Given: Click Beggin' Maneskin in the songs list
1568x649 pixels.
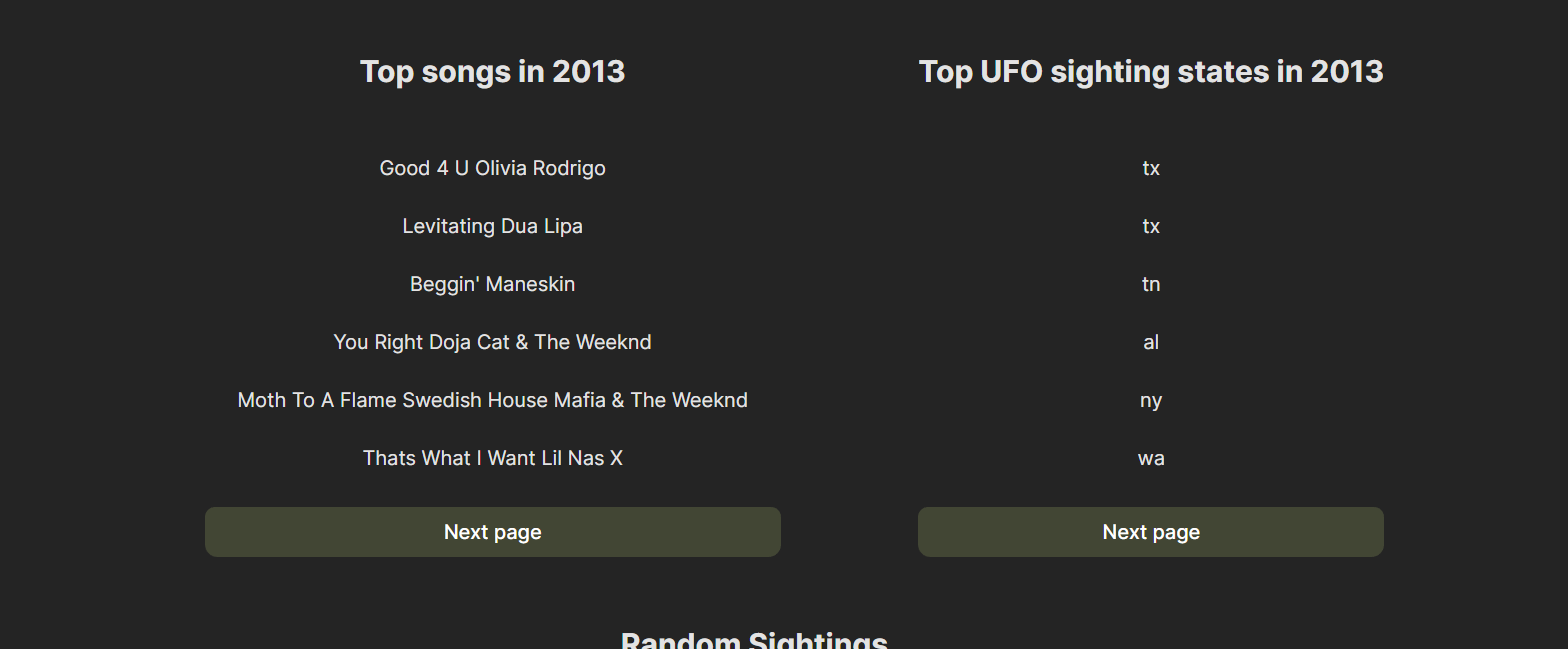Looking at the screenshot, I should [x=492, y=284].
